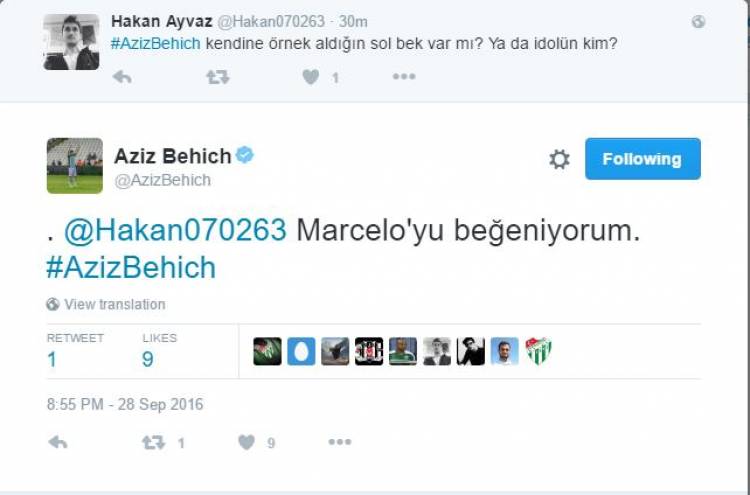Retweet Aziz Behich's tweet

pos(153,441)
